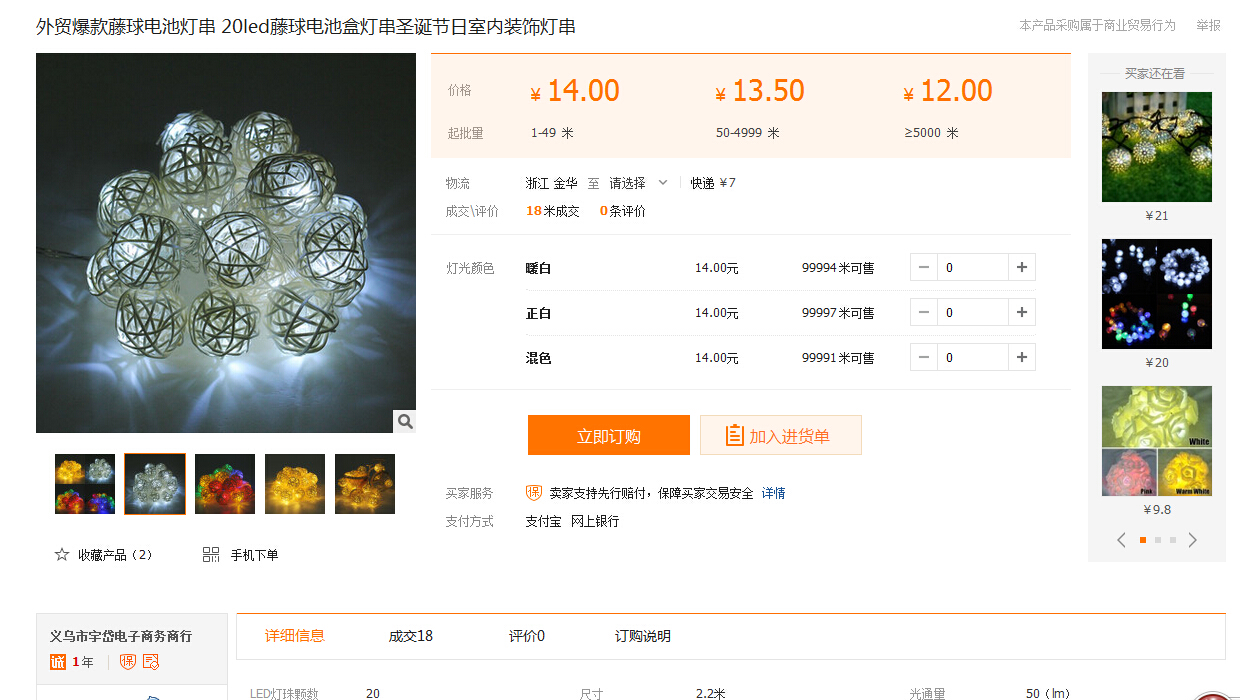The height and width of the screenshot is (700, 1240).
Task: Switch to the 成交18 tab
Action: pyautogui.click(x=411, y=636)
